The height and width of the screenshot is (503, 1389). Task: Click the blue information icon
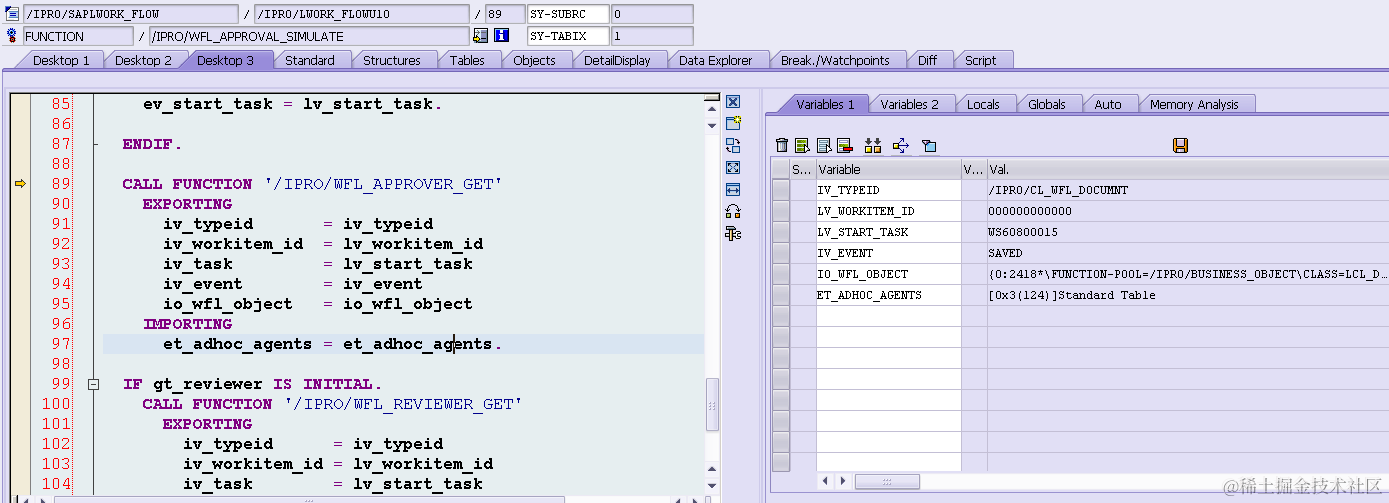pyautogui.click(x=502, y=36)
